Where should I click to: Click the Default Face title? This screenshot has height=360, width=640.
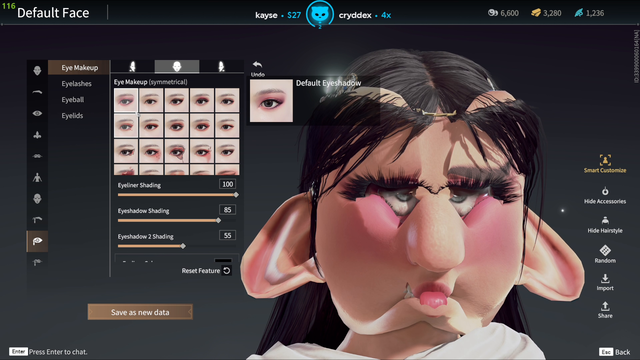53,13
